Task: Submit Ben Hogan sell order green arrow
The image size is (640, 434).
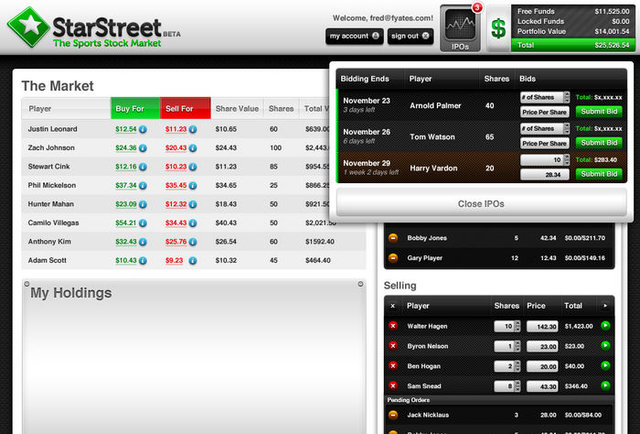Action: click(605, 365)
